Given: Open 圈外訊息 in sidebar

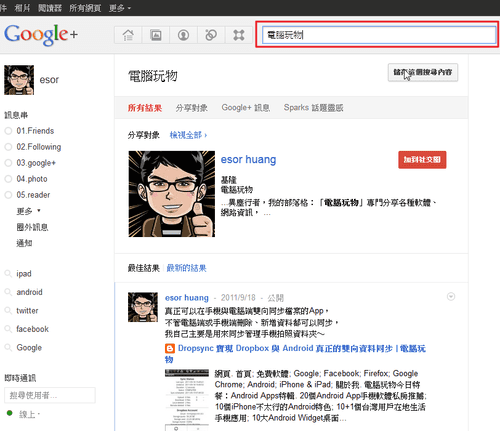Looking at the screenshot, I should point(32,227).
